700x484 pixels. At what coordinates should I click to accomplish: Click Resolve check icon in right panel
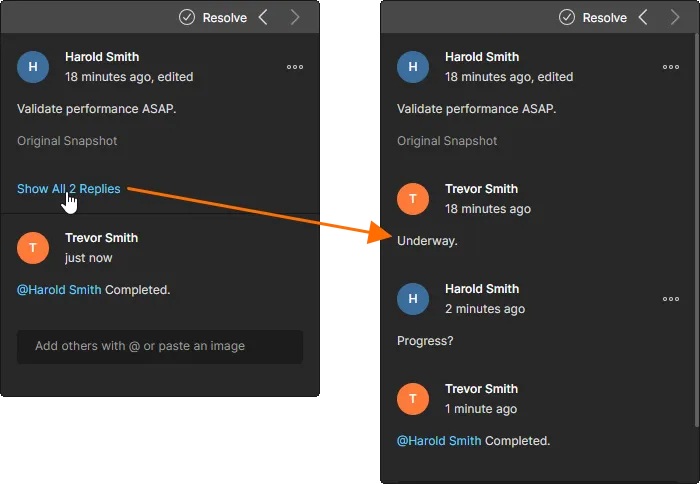click(x=567, y=17)
